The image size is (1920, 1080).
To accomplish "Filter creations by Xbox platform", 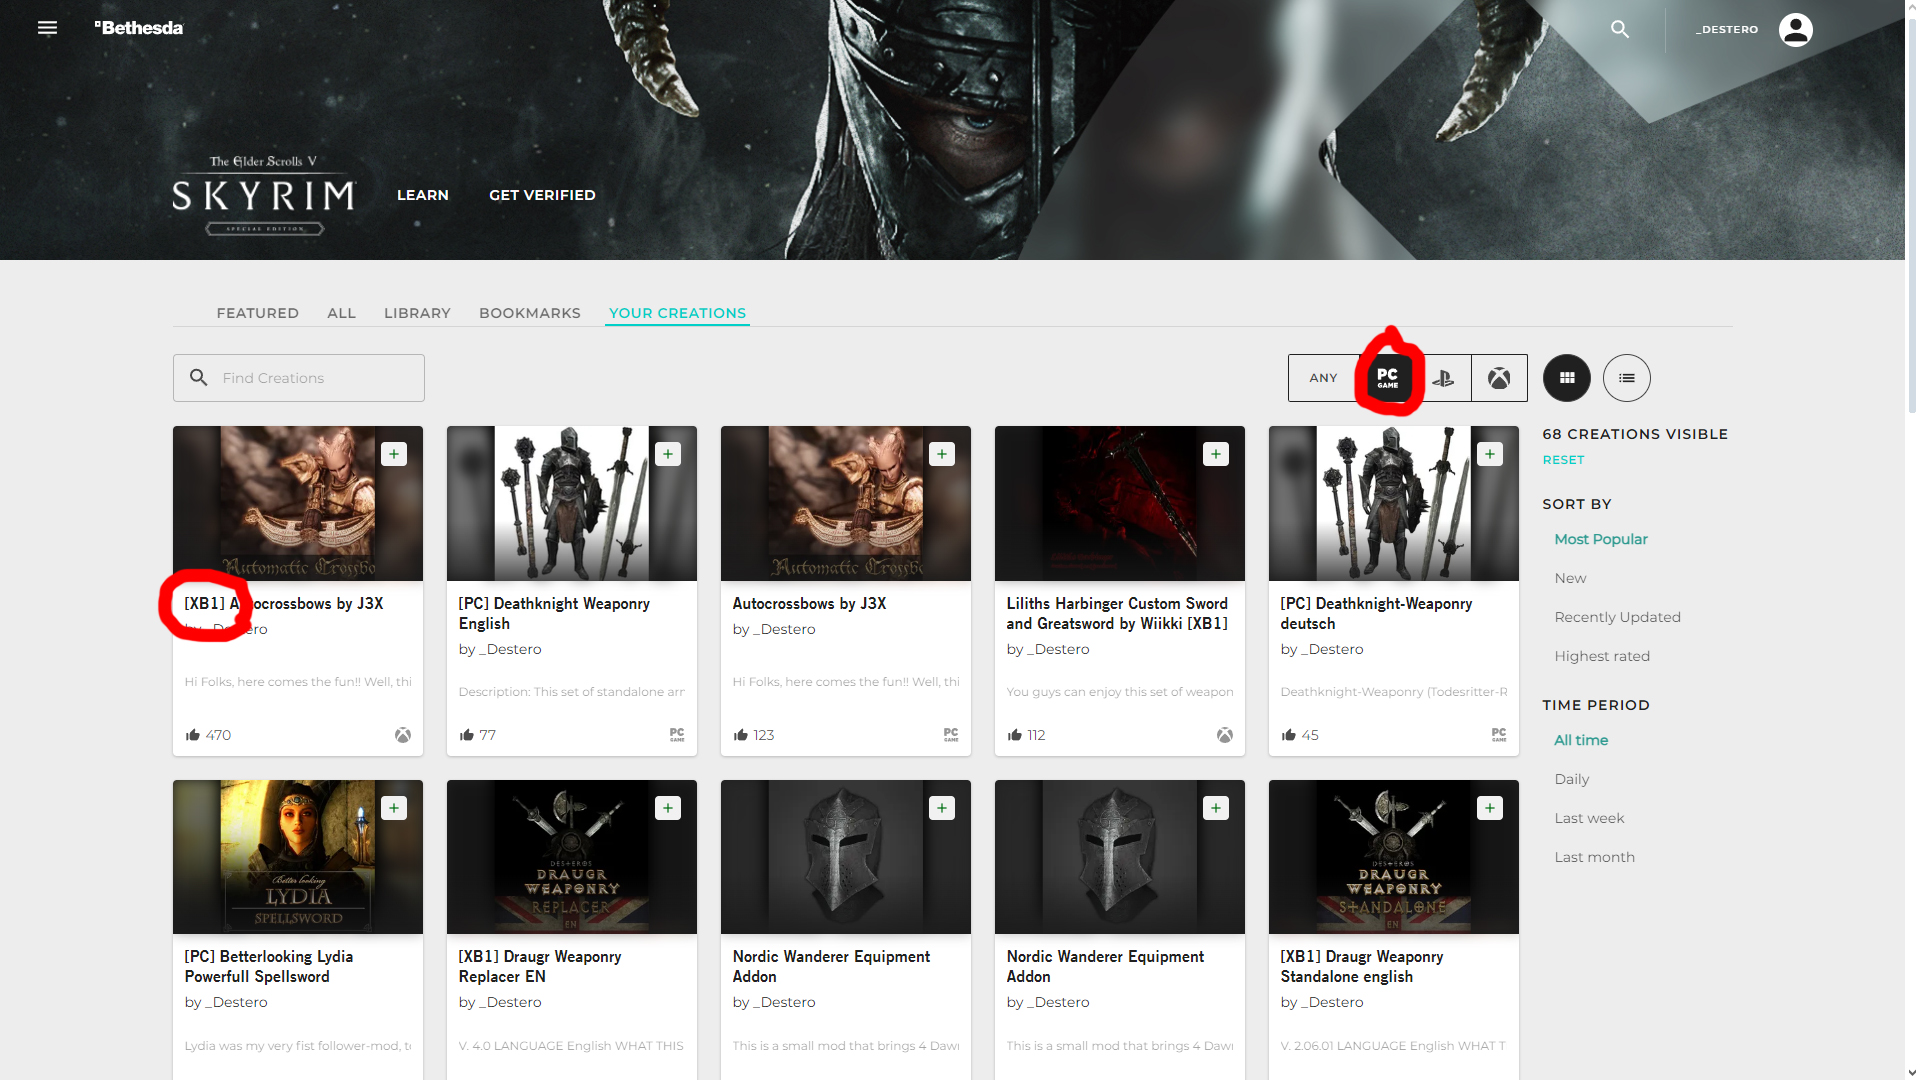I will click(1499, 378).
